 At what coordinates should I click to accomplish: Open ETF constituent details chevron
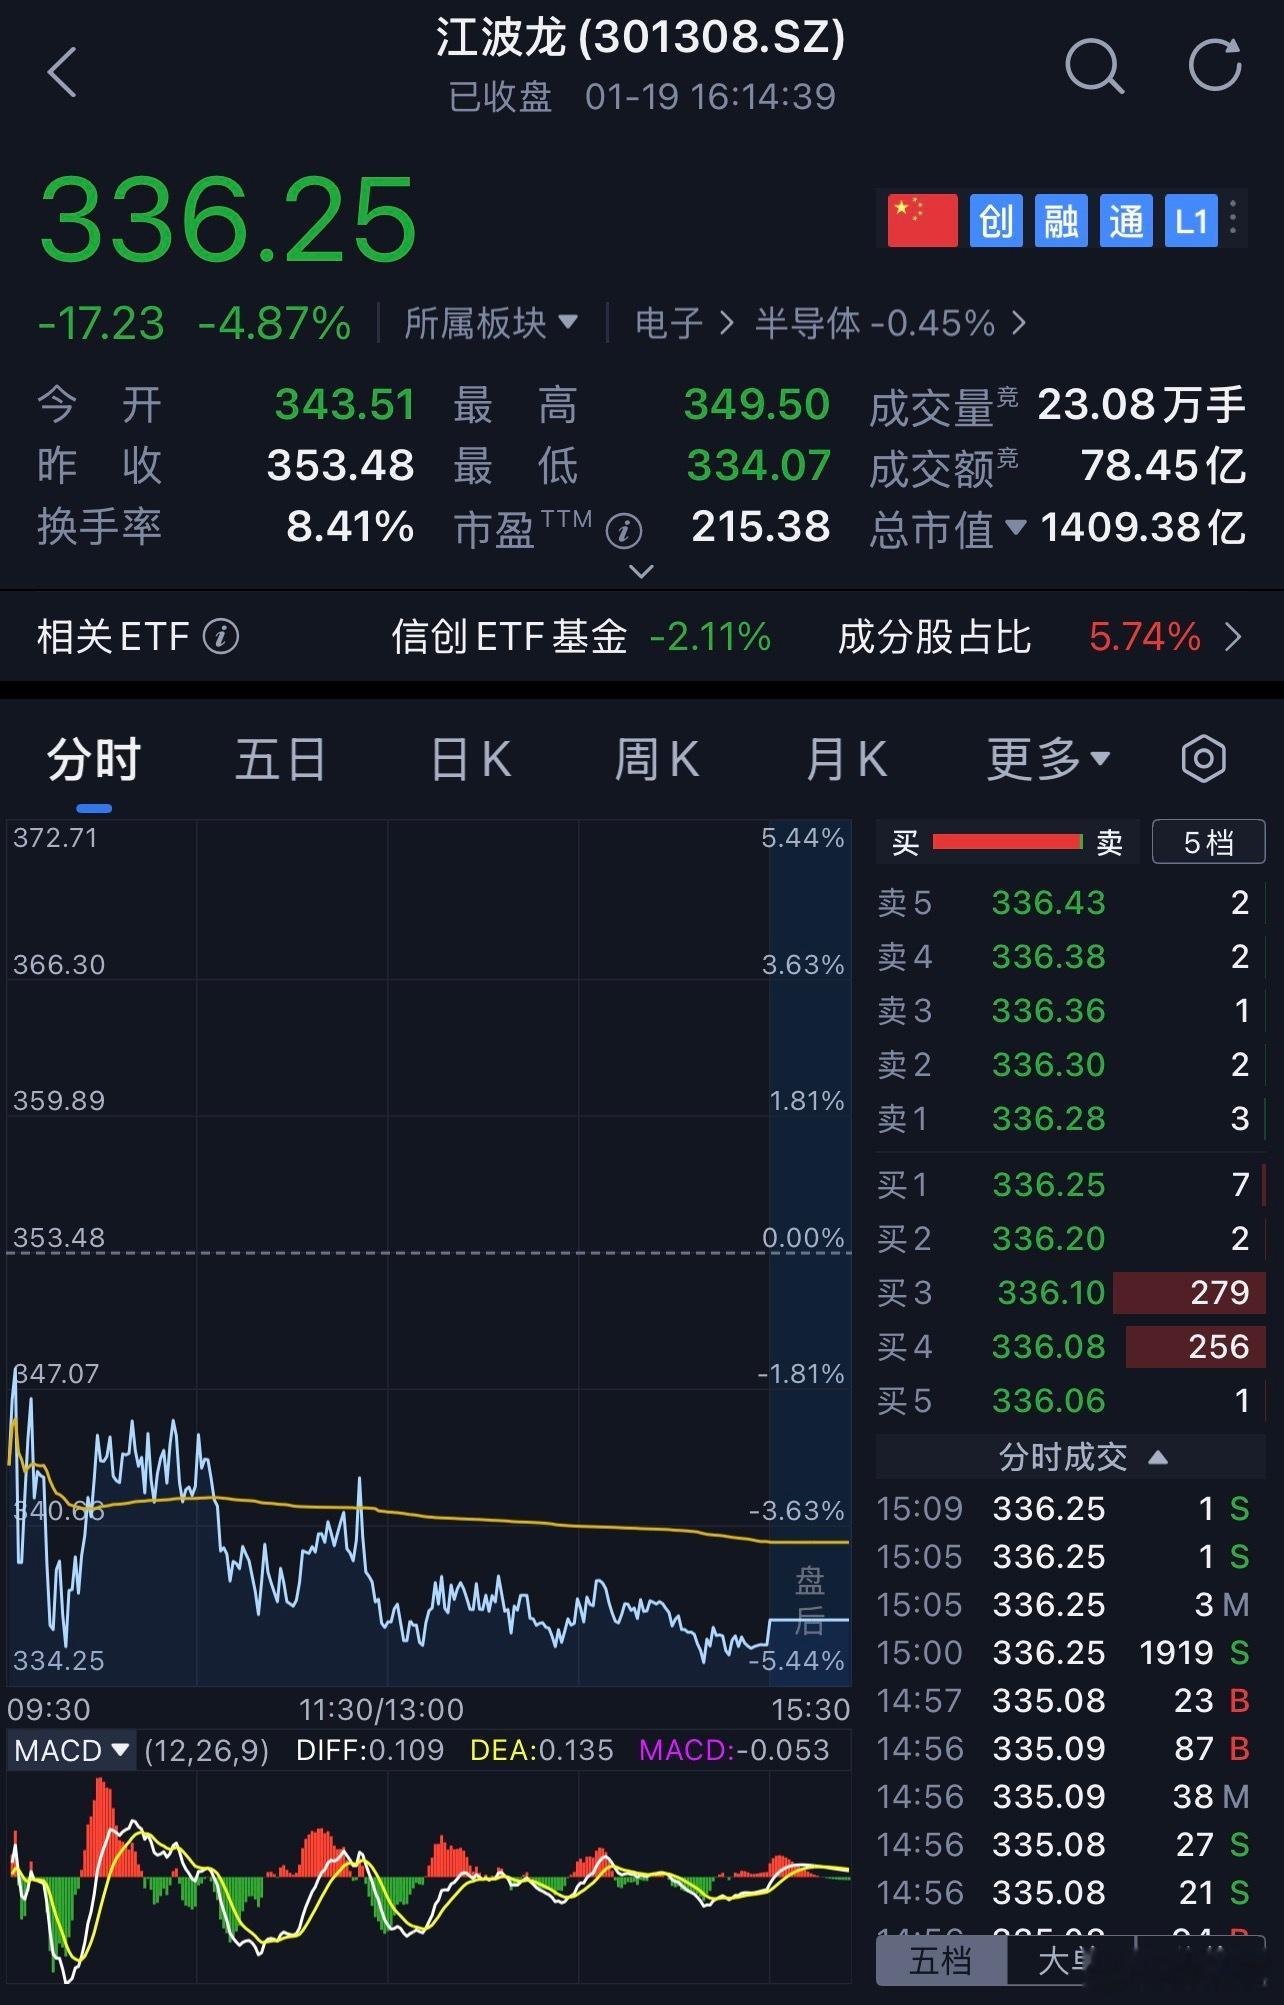click(1234, 637)
